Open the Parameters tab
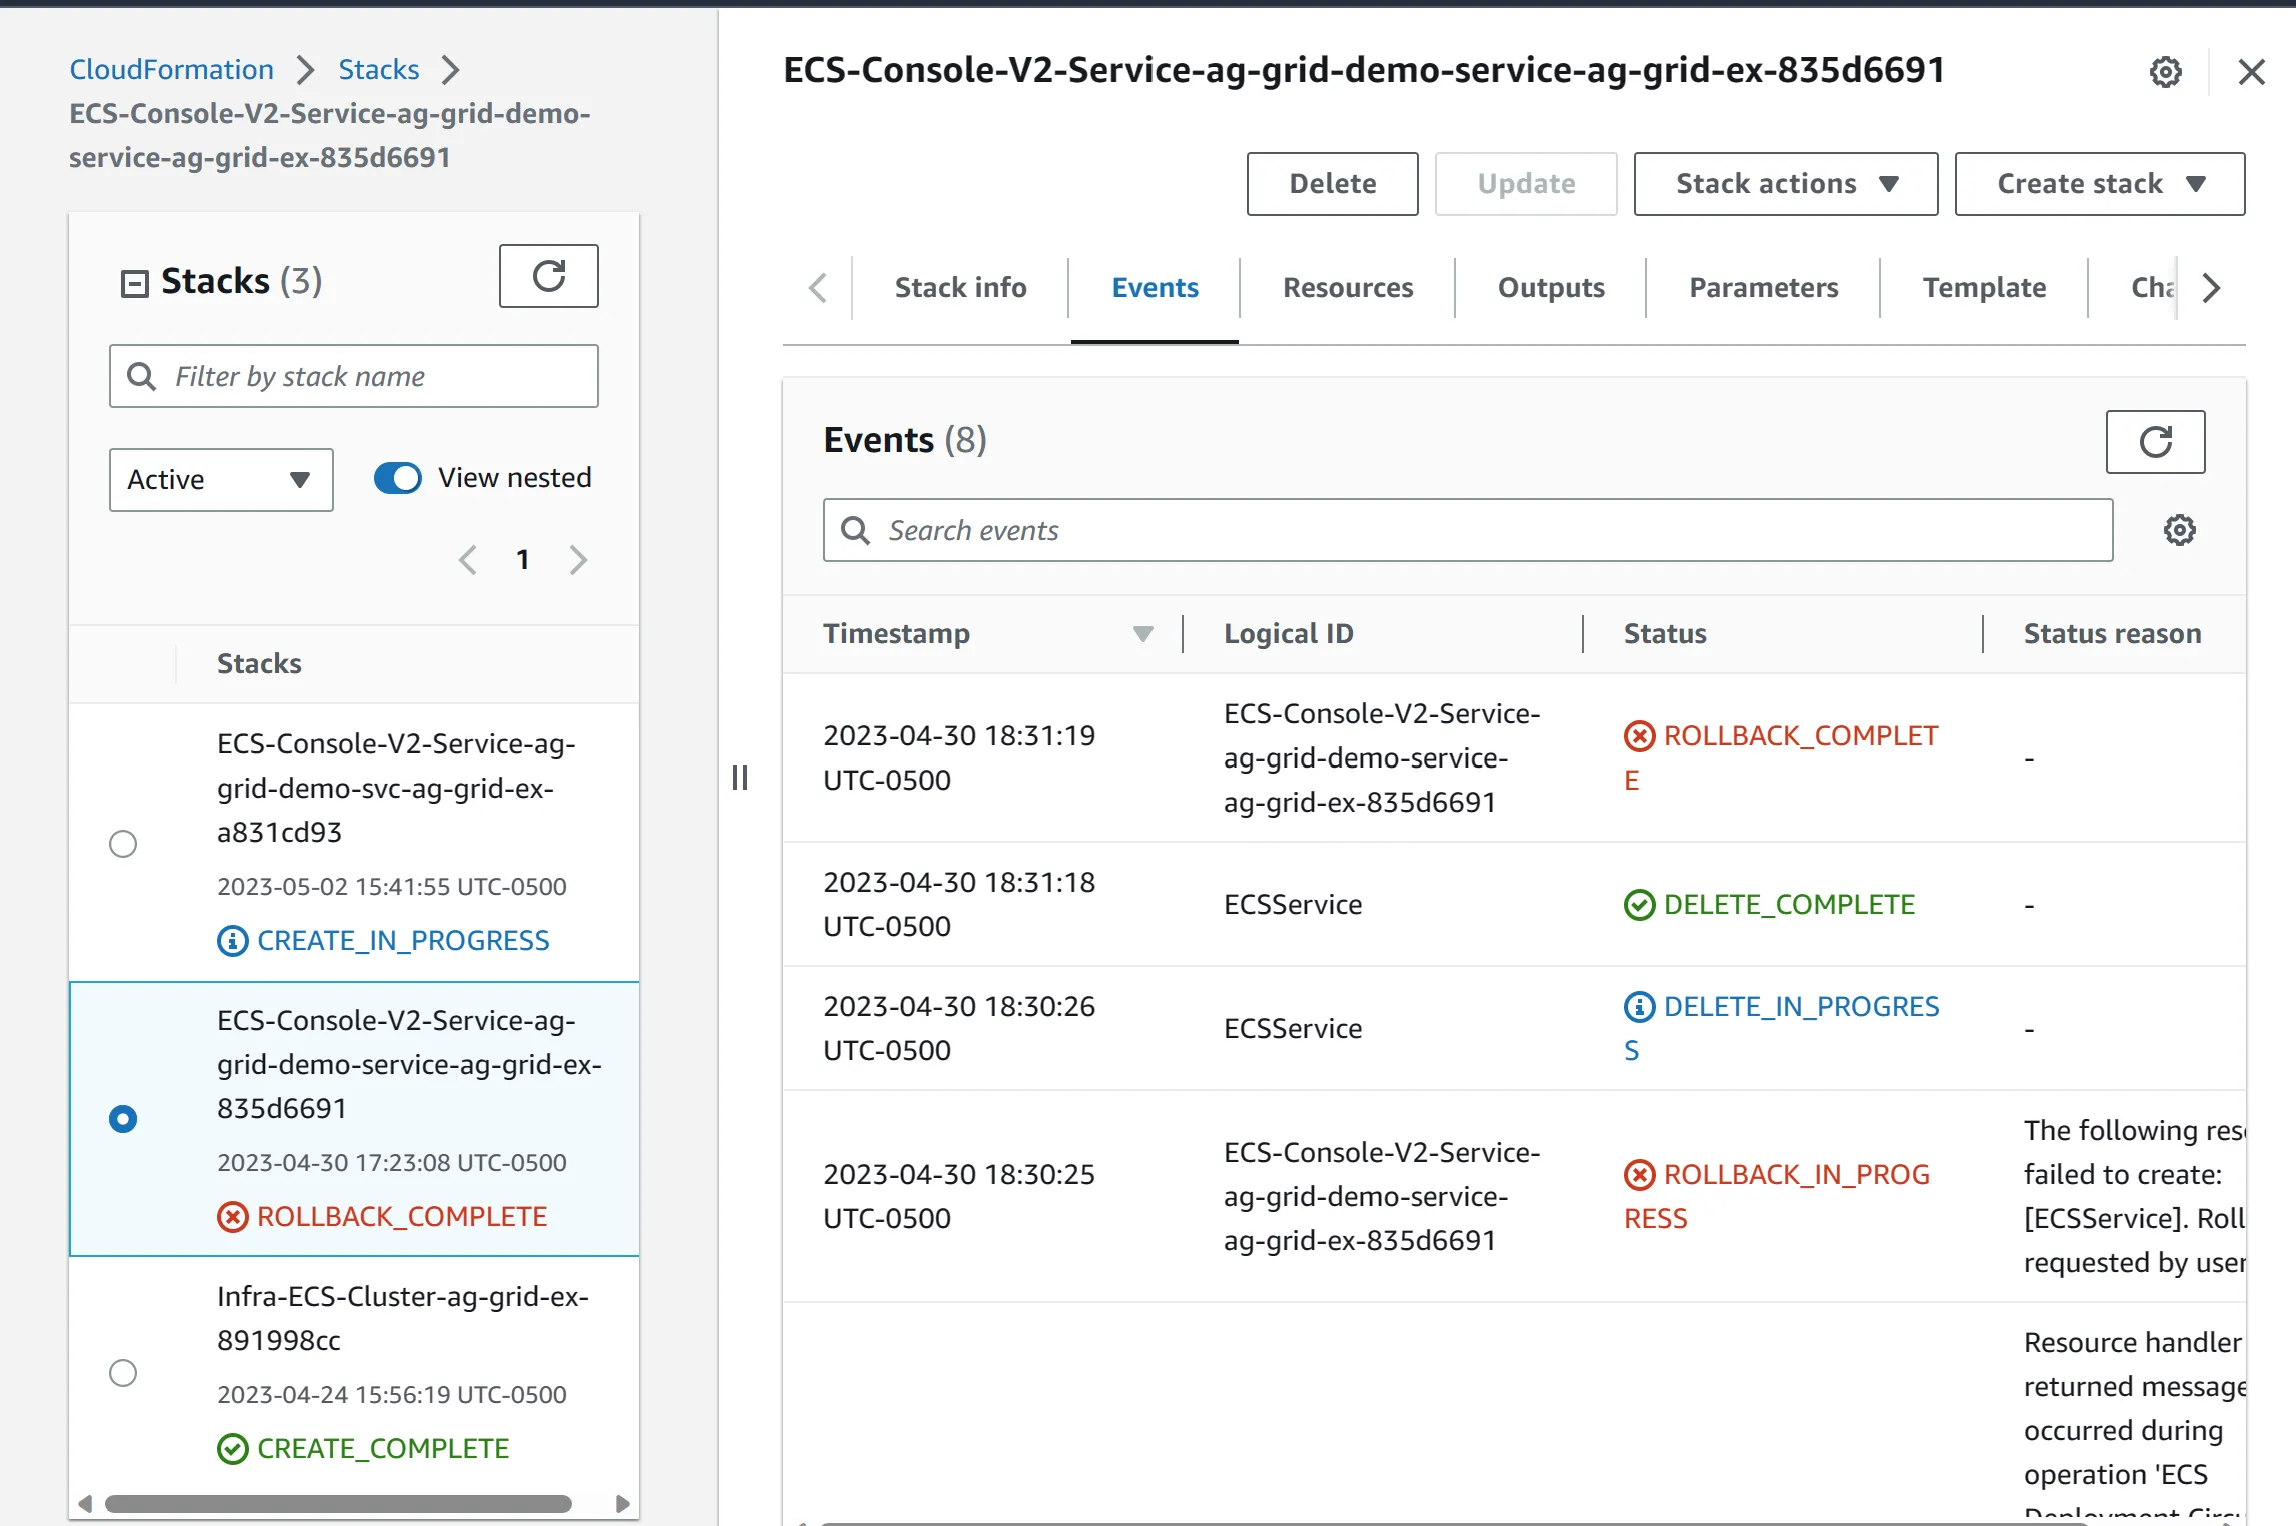This screenshot has height=1526, width=2296. tap(1763, 288)
